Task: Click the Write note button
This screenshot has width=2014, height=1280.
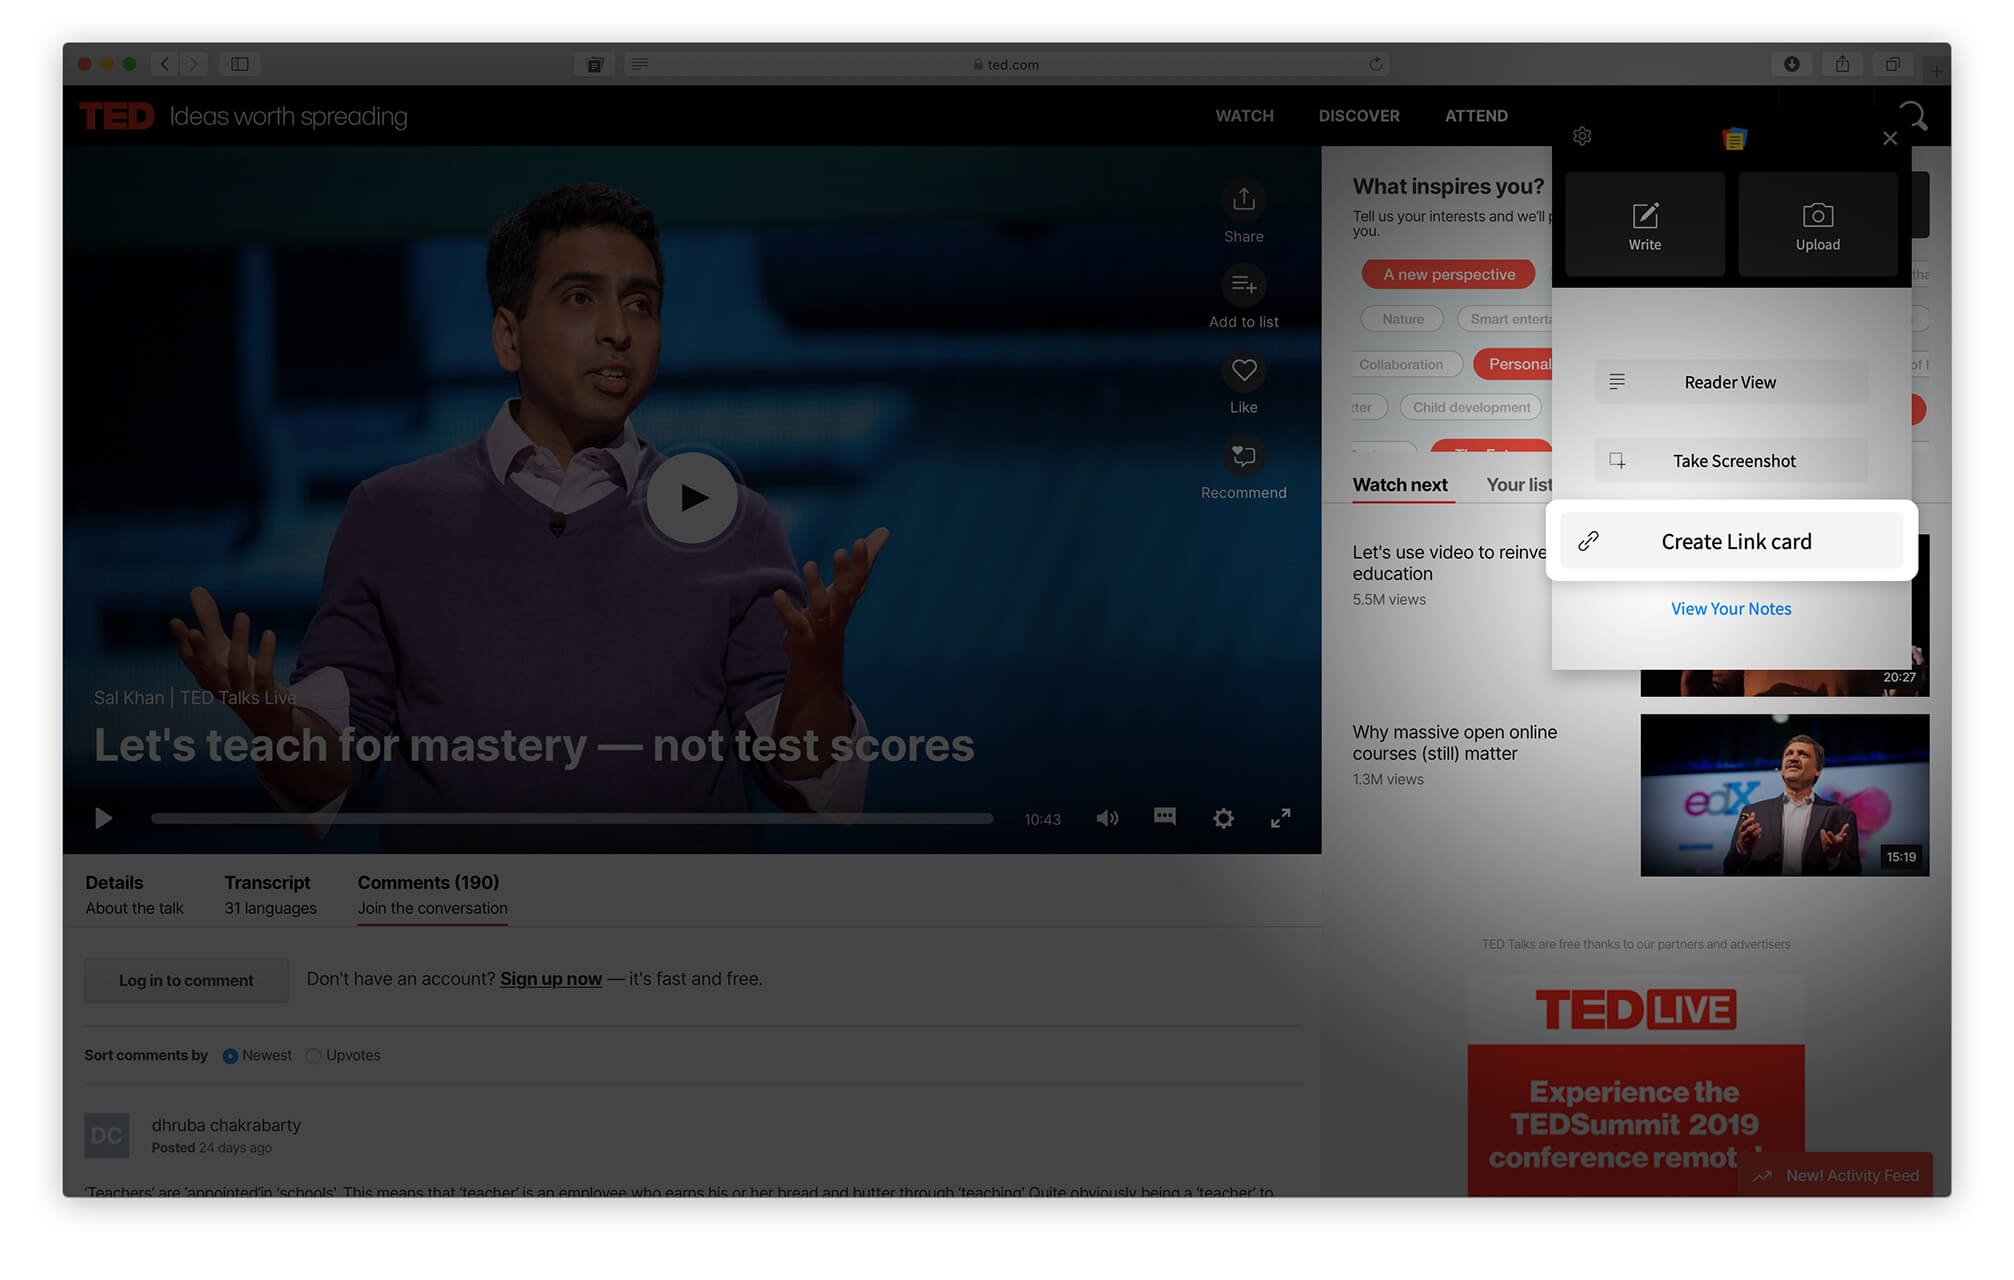Action: click(x=1645, y=225)
